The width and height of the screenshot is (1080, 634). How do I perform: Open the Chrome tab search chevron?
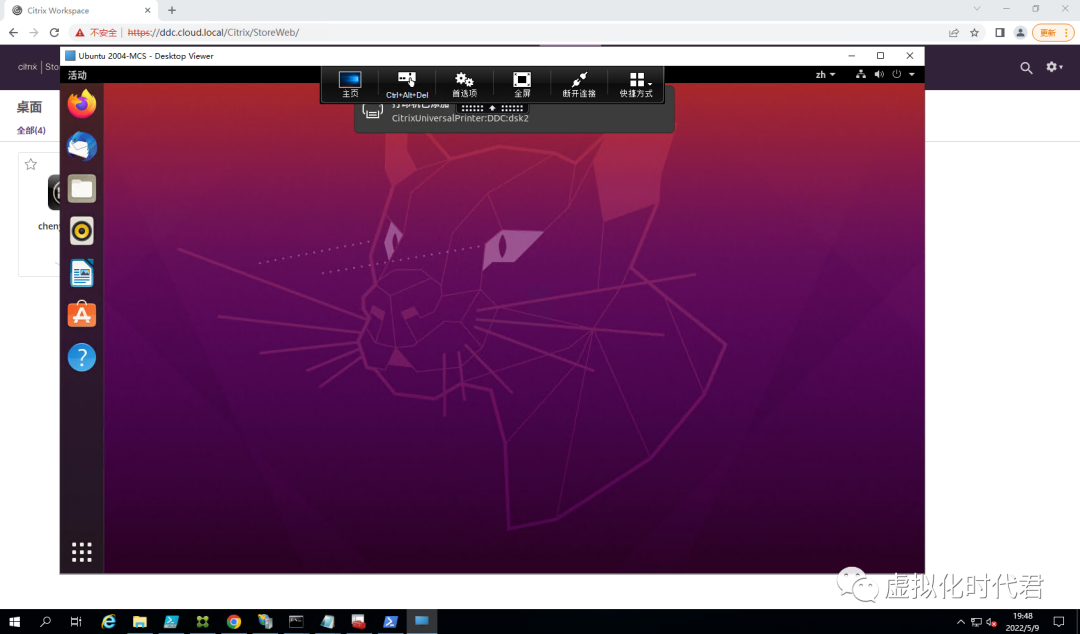click(977, 9)
